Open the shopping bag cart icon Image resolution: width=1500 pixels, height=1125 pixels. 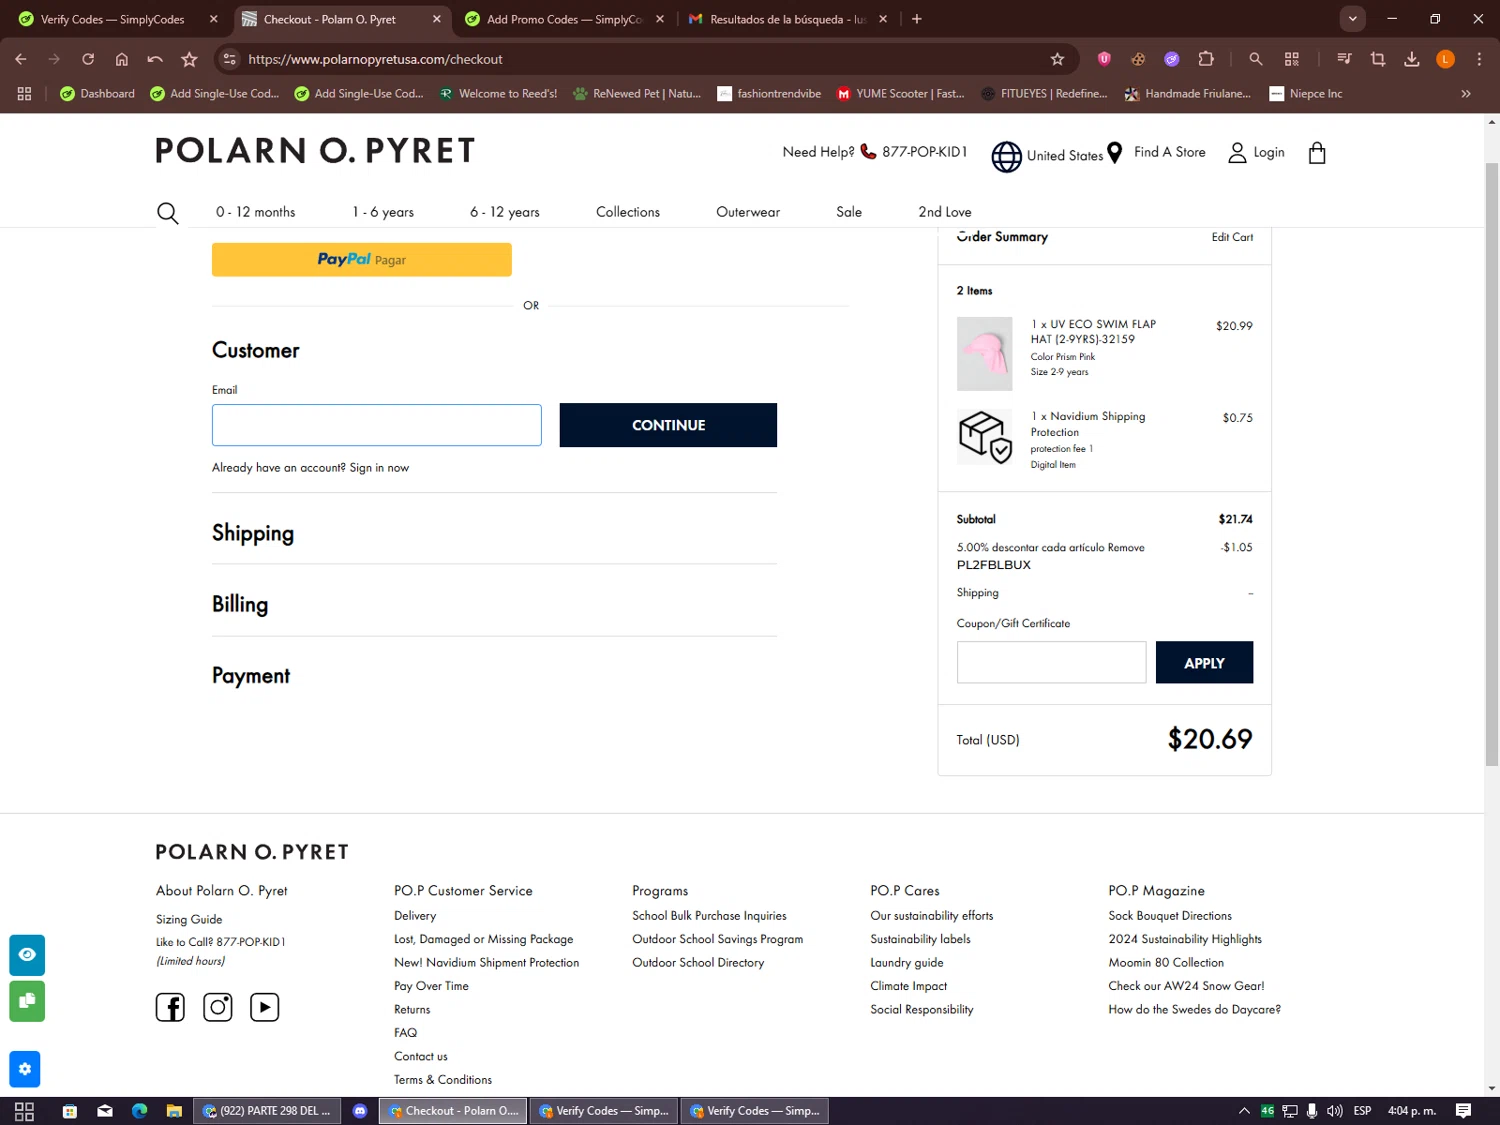pos(1317,153)
